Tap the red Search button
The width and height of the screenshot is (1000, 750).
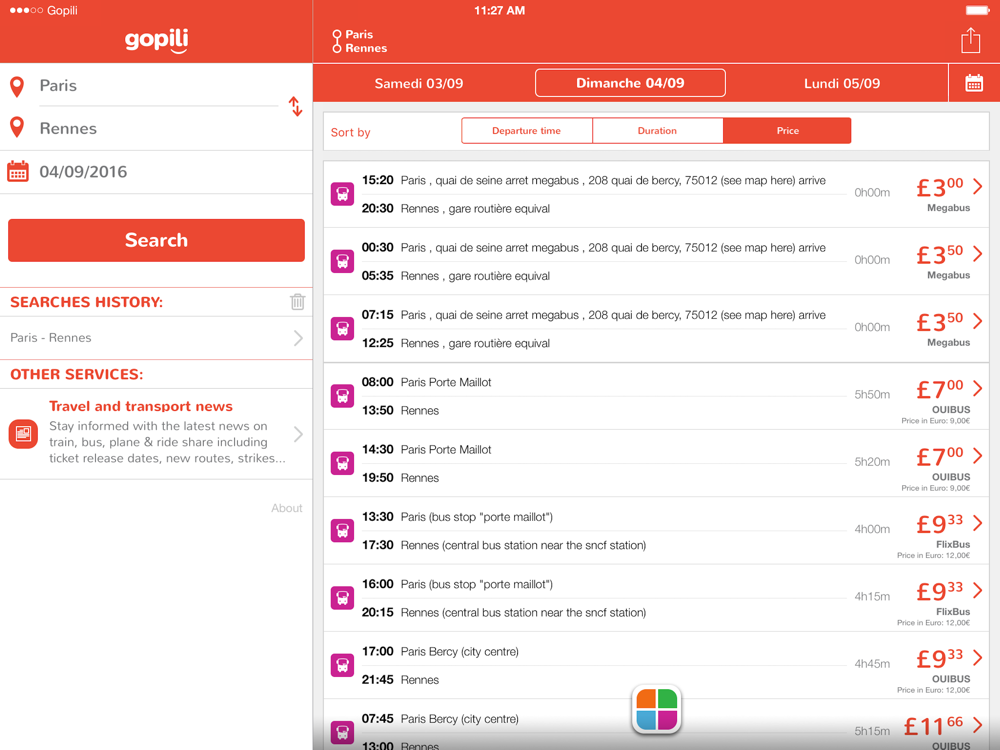click(x=156, y=240)
